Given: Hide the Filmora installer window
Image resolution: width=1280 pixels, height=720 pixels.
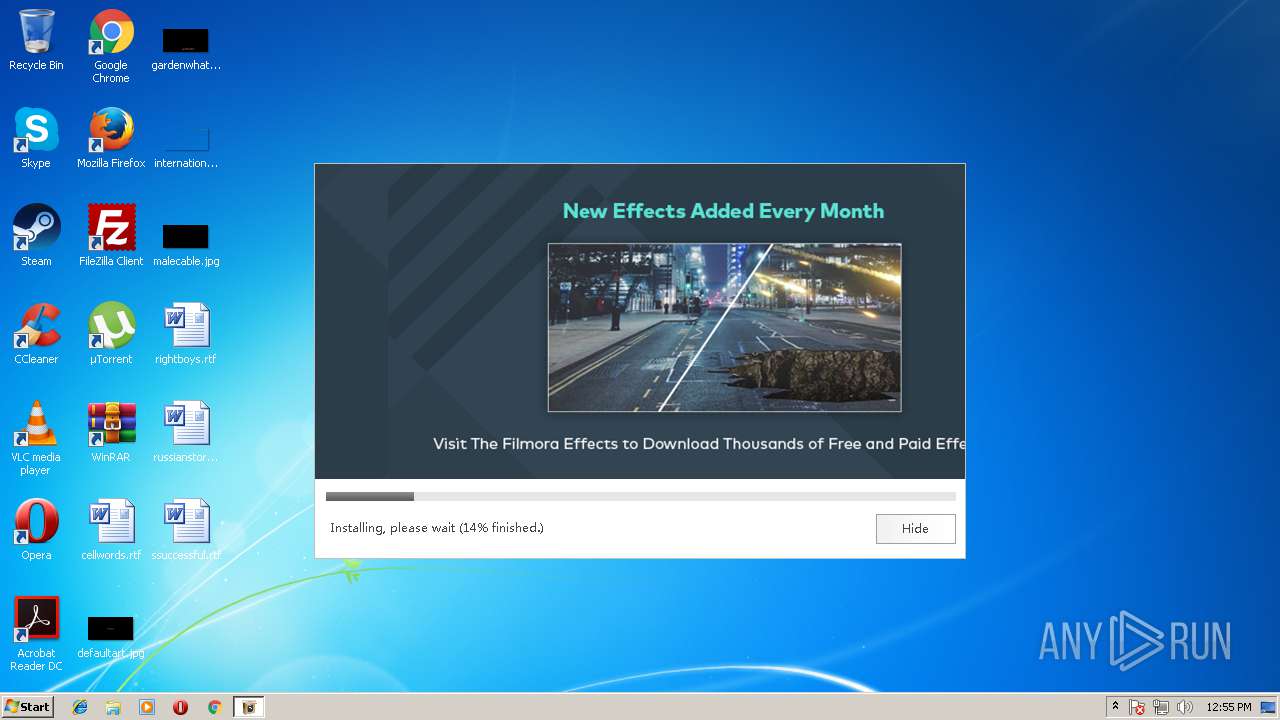Looking at the screenshot, I should (x=915, y=528).
